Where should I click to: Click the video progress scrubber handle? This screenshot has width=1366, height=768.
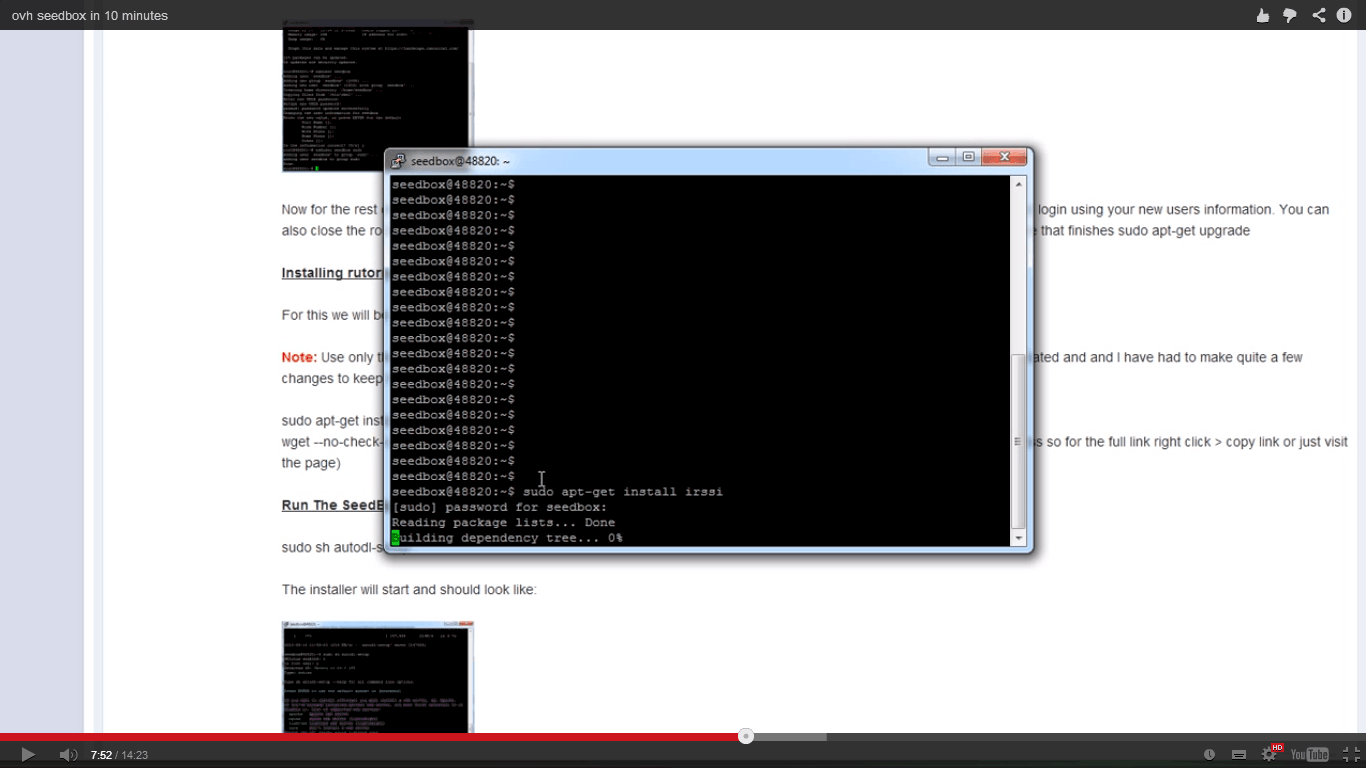(x=746, y=737)
